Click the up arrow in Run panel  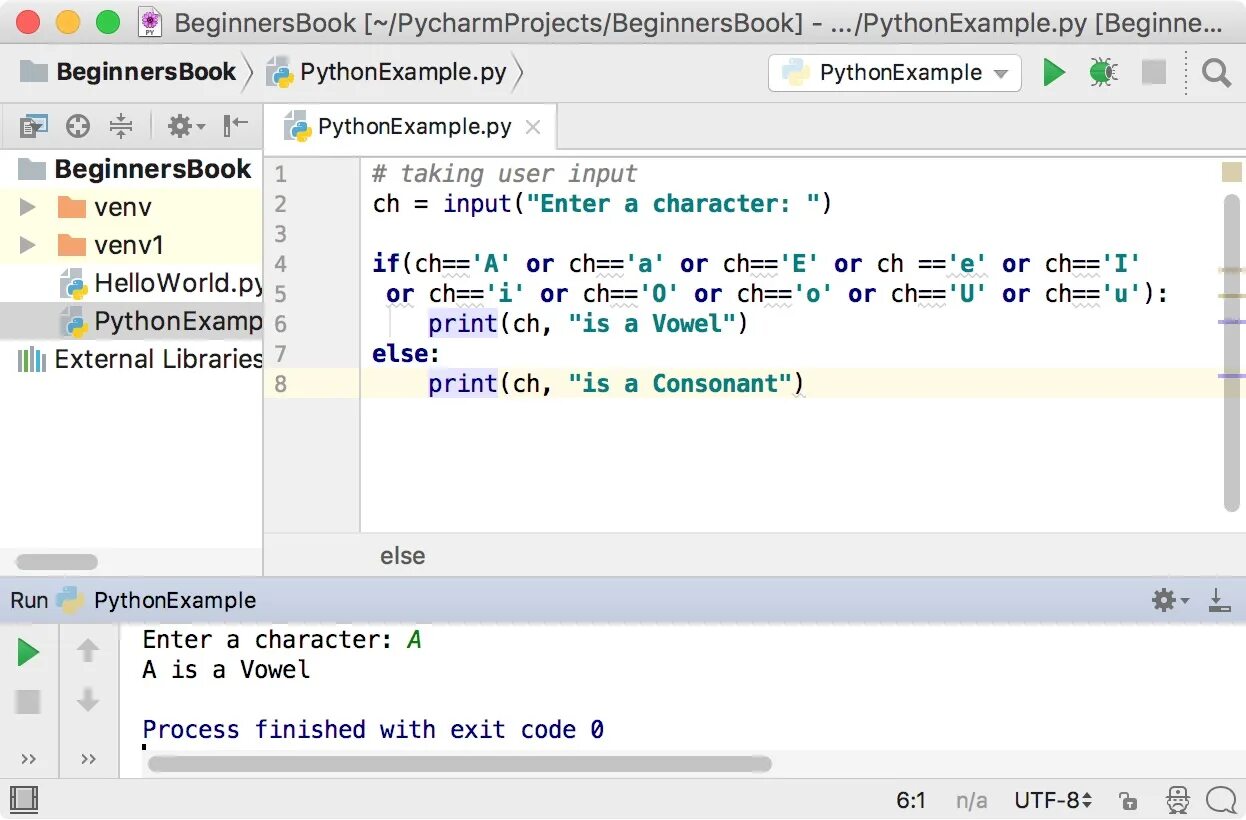click(88, 651)
